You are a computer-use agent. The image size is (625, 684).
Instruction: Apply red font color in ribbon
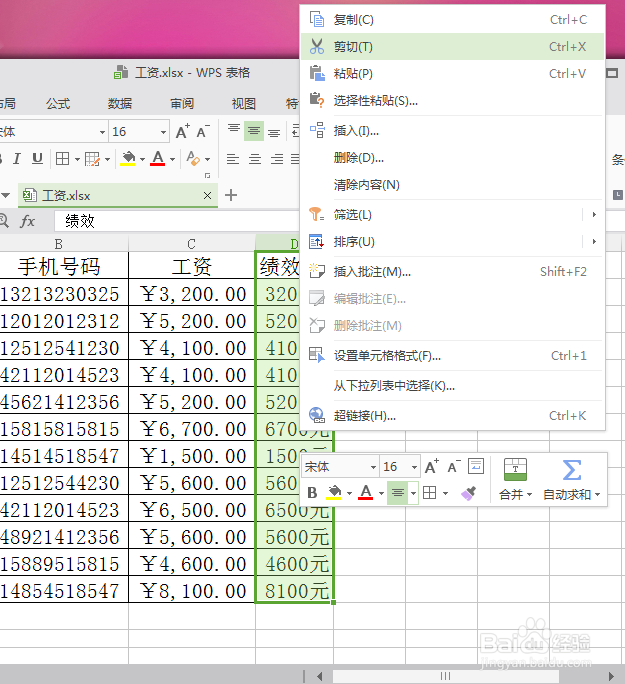(x=158, y=158)
